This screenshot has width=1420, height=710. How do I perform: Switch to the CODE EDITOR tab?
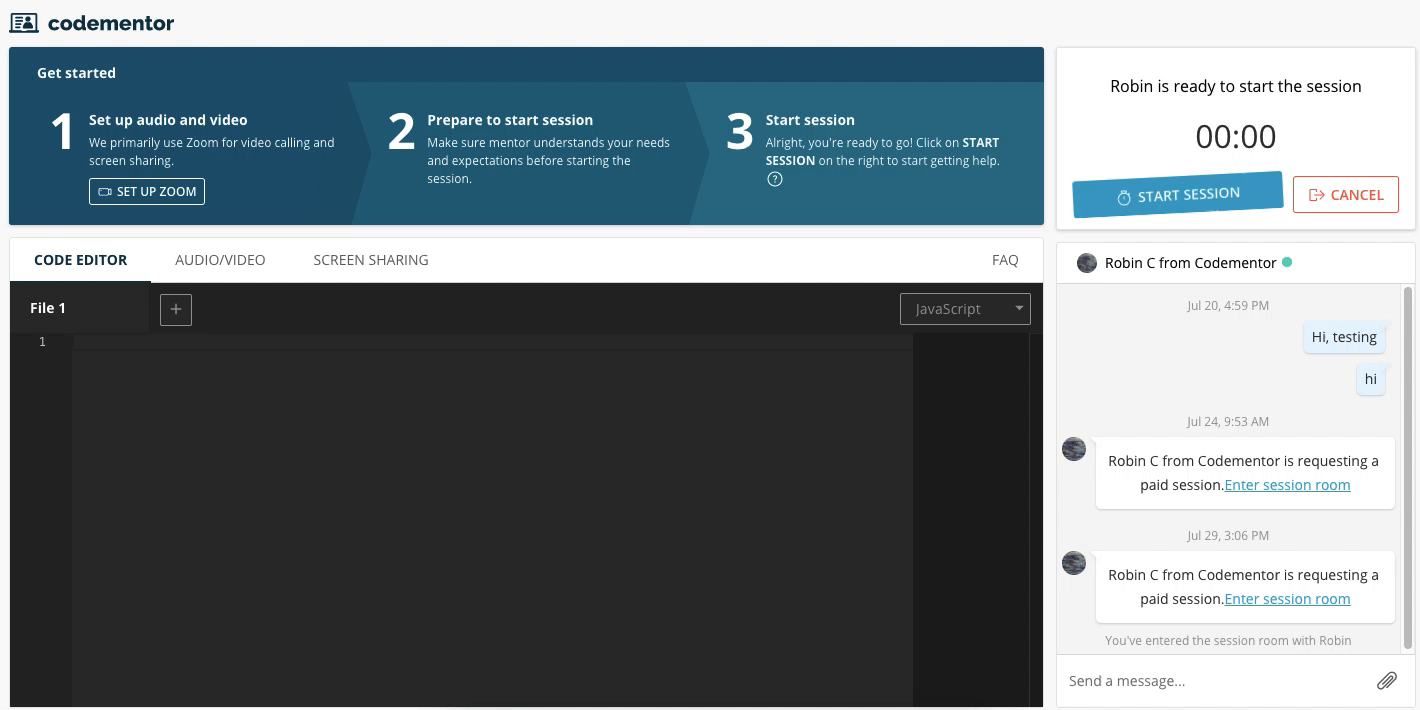81,260
